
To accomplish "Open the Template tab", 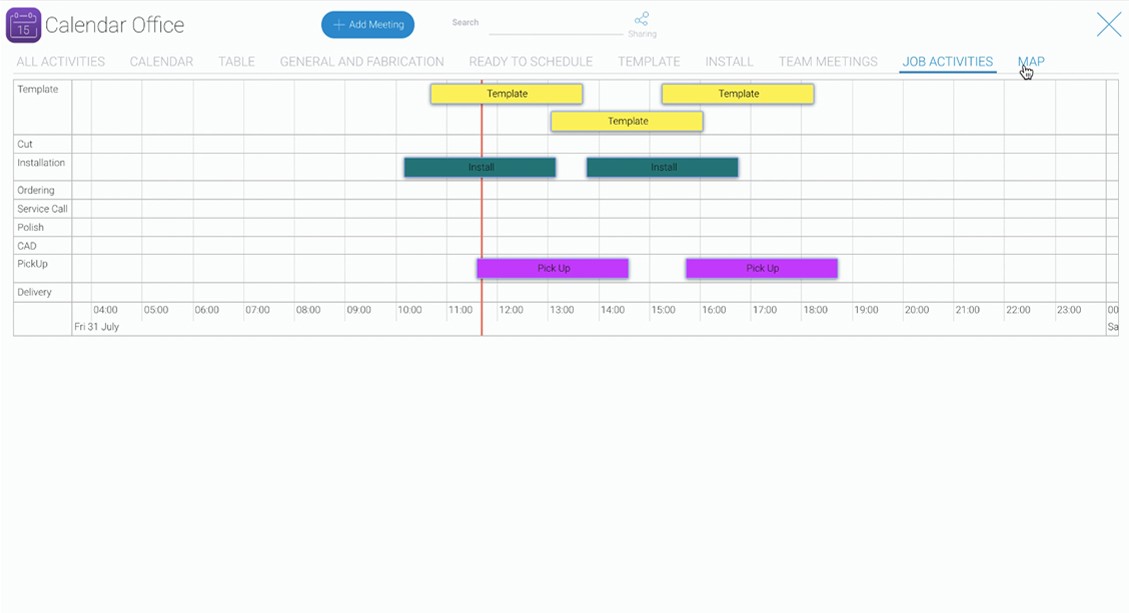I will [649, 62].
